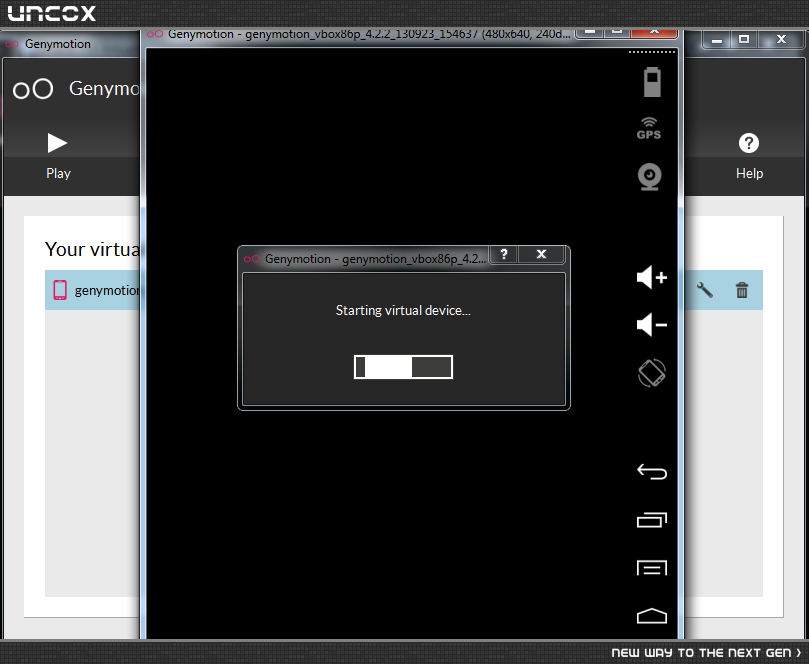Click the Starting virtual device text
This screenshot has width=809, height=664.
[403, 310]
